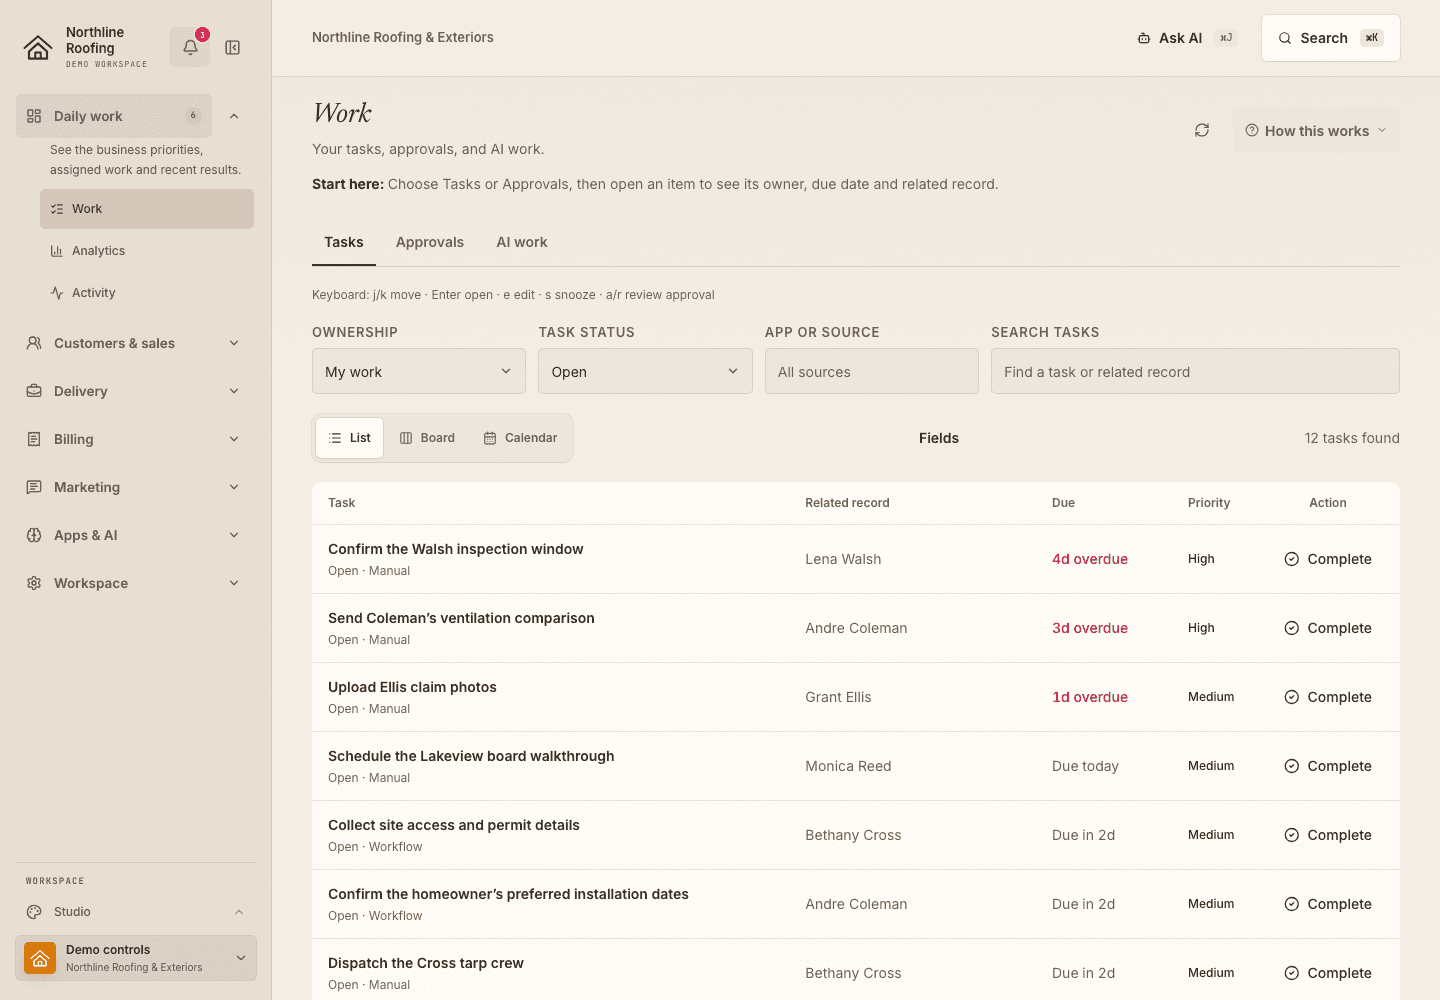The width and height of the screenshot is (1440, 1000).
Task: Complete Lakeview board walkthrough task
Action: tap(1328, 766)
